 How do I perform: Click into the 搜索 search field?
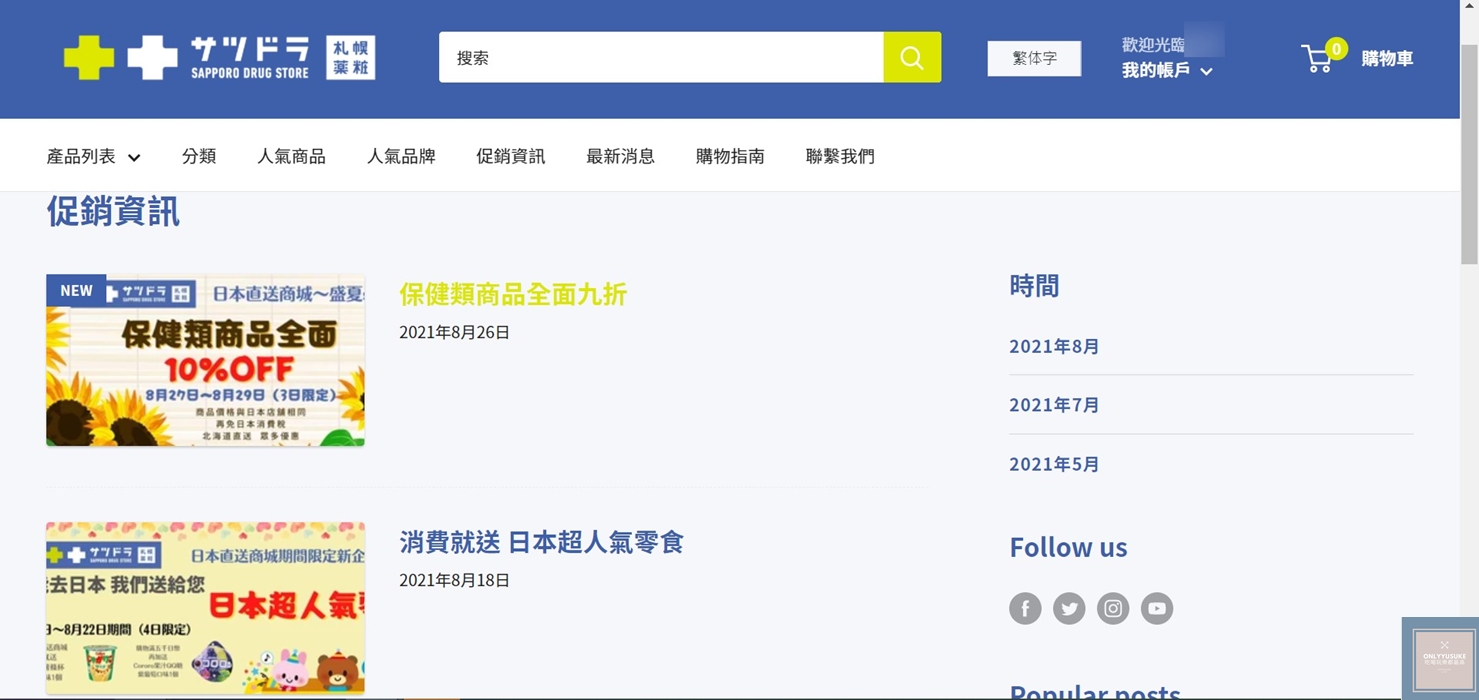[660, 57]
